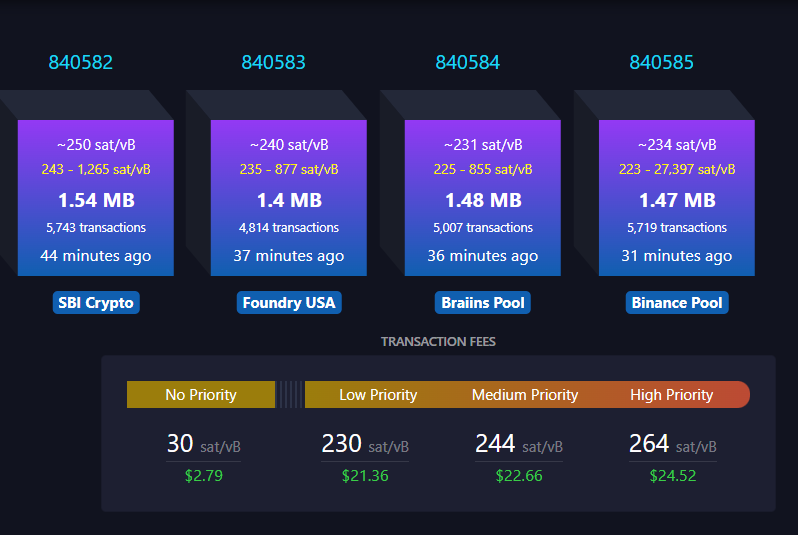798x535 pixels.
Task: Click 5,743 transactions text
Action: 96,228
